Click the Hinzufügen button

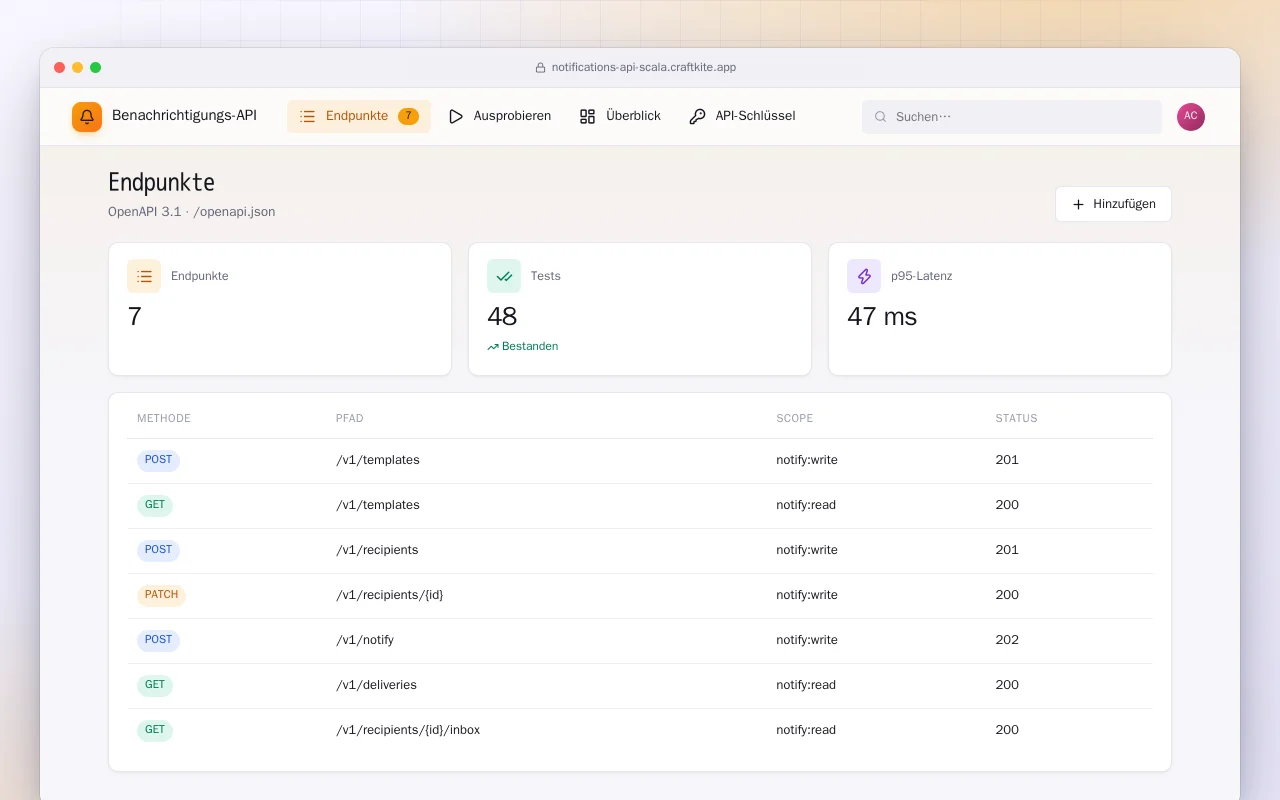pos(1113,204)
